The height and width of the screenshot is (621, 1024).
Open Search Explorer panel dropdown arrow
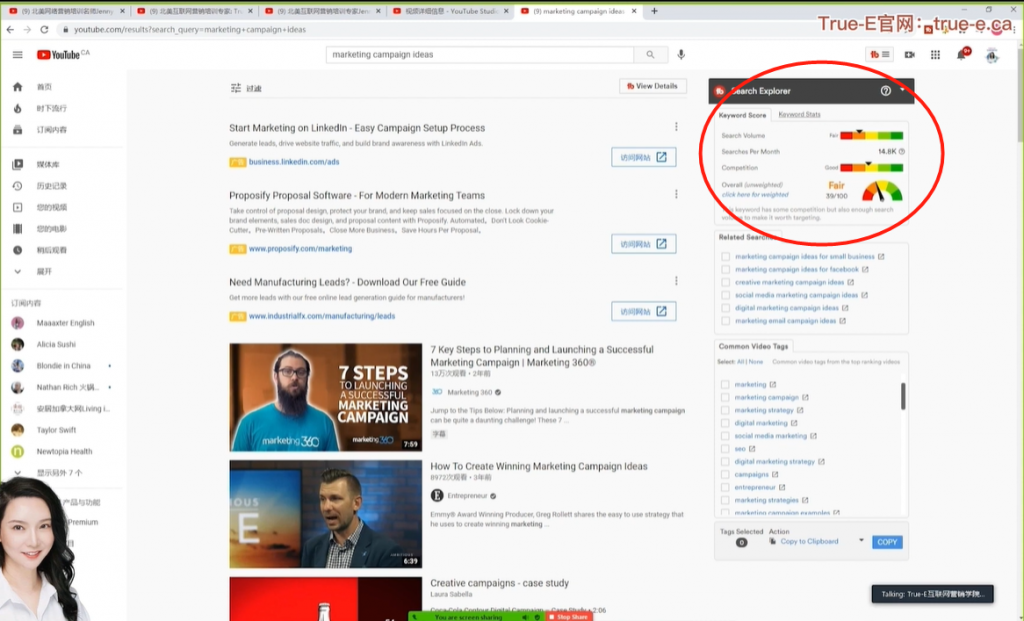[x=902, y=90]
